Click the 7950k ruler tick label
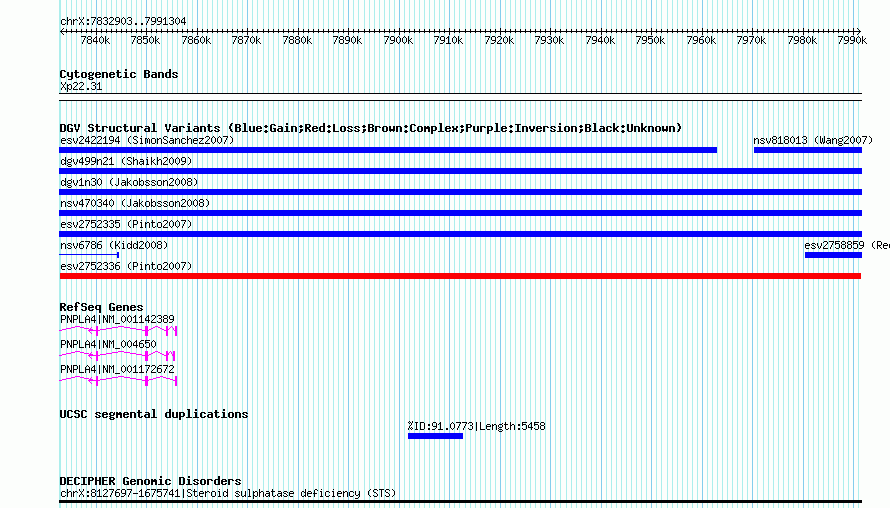The width and height of the screenshot is (890, 508). click(x=650, y=41)
